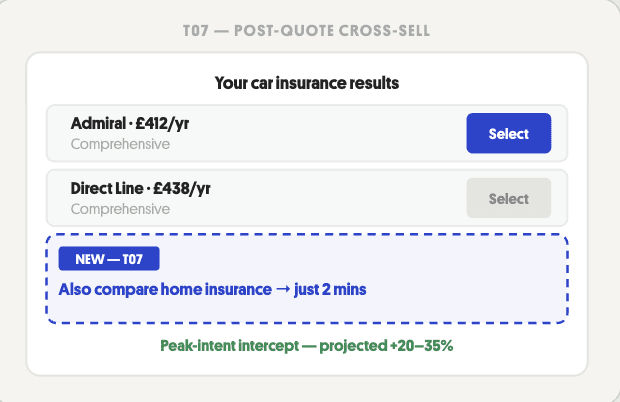The width and height of the screenshot is (620, 402).
Task: Click 'Comprehensive' under the Direct Line quote
Action: [x=120, y=209]
